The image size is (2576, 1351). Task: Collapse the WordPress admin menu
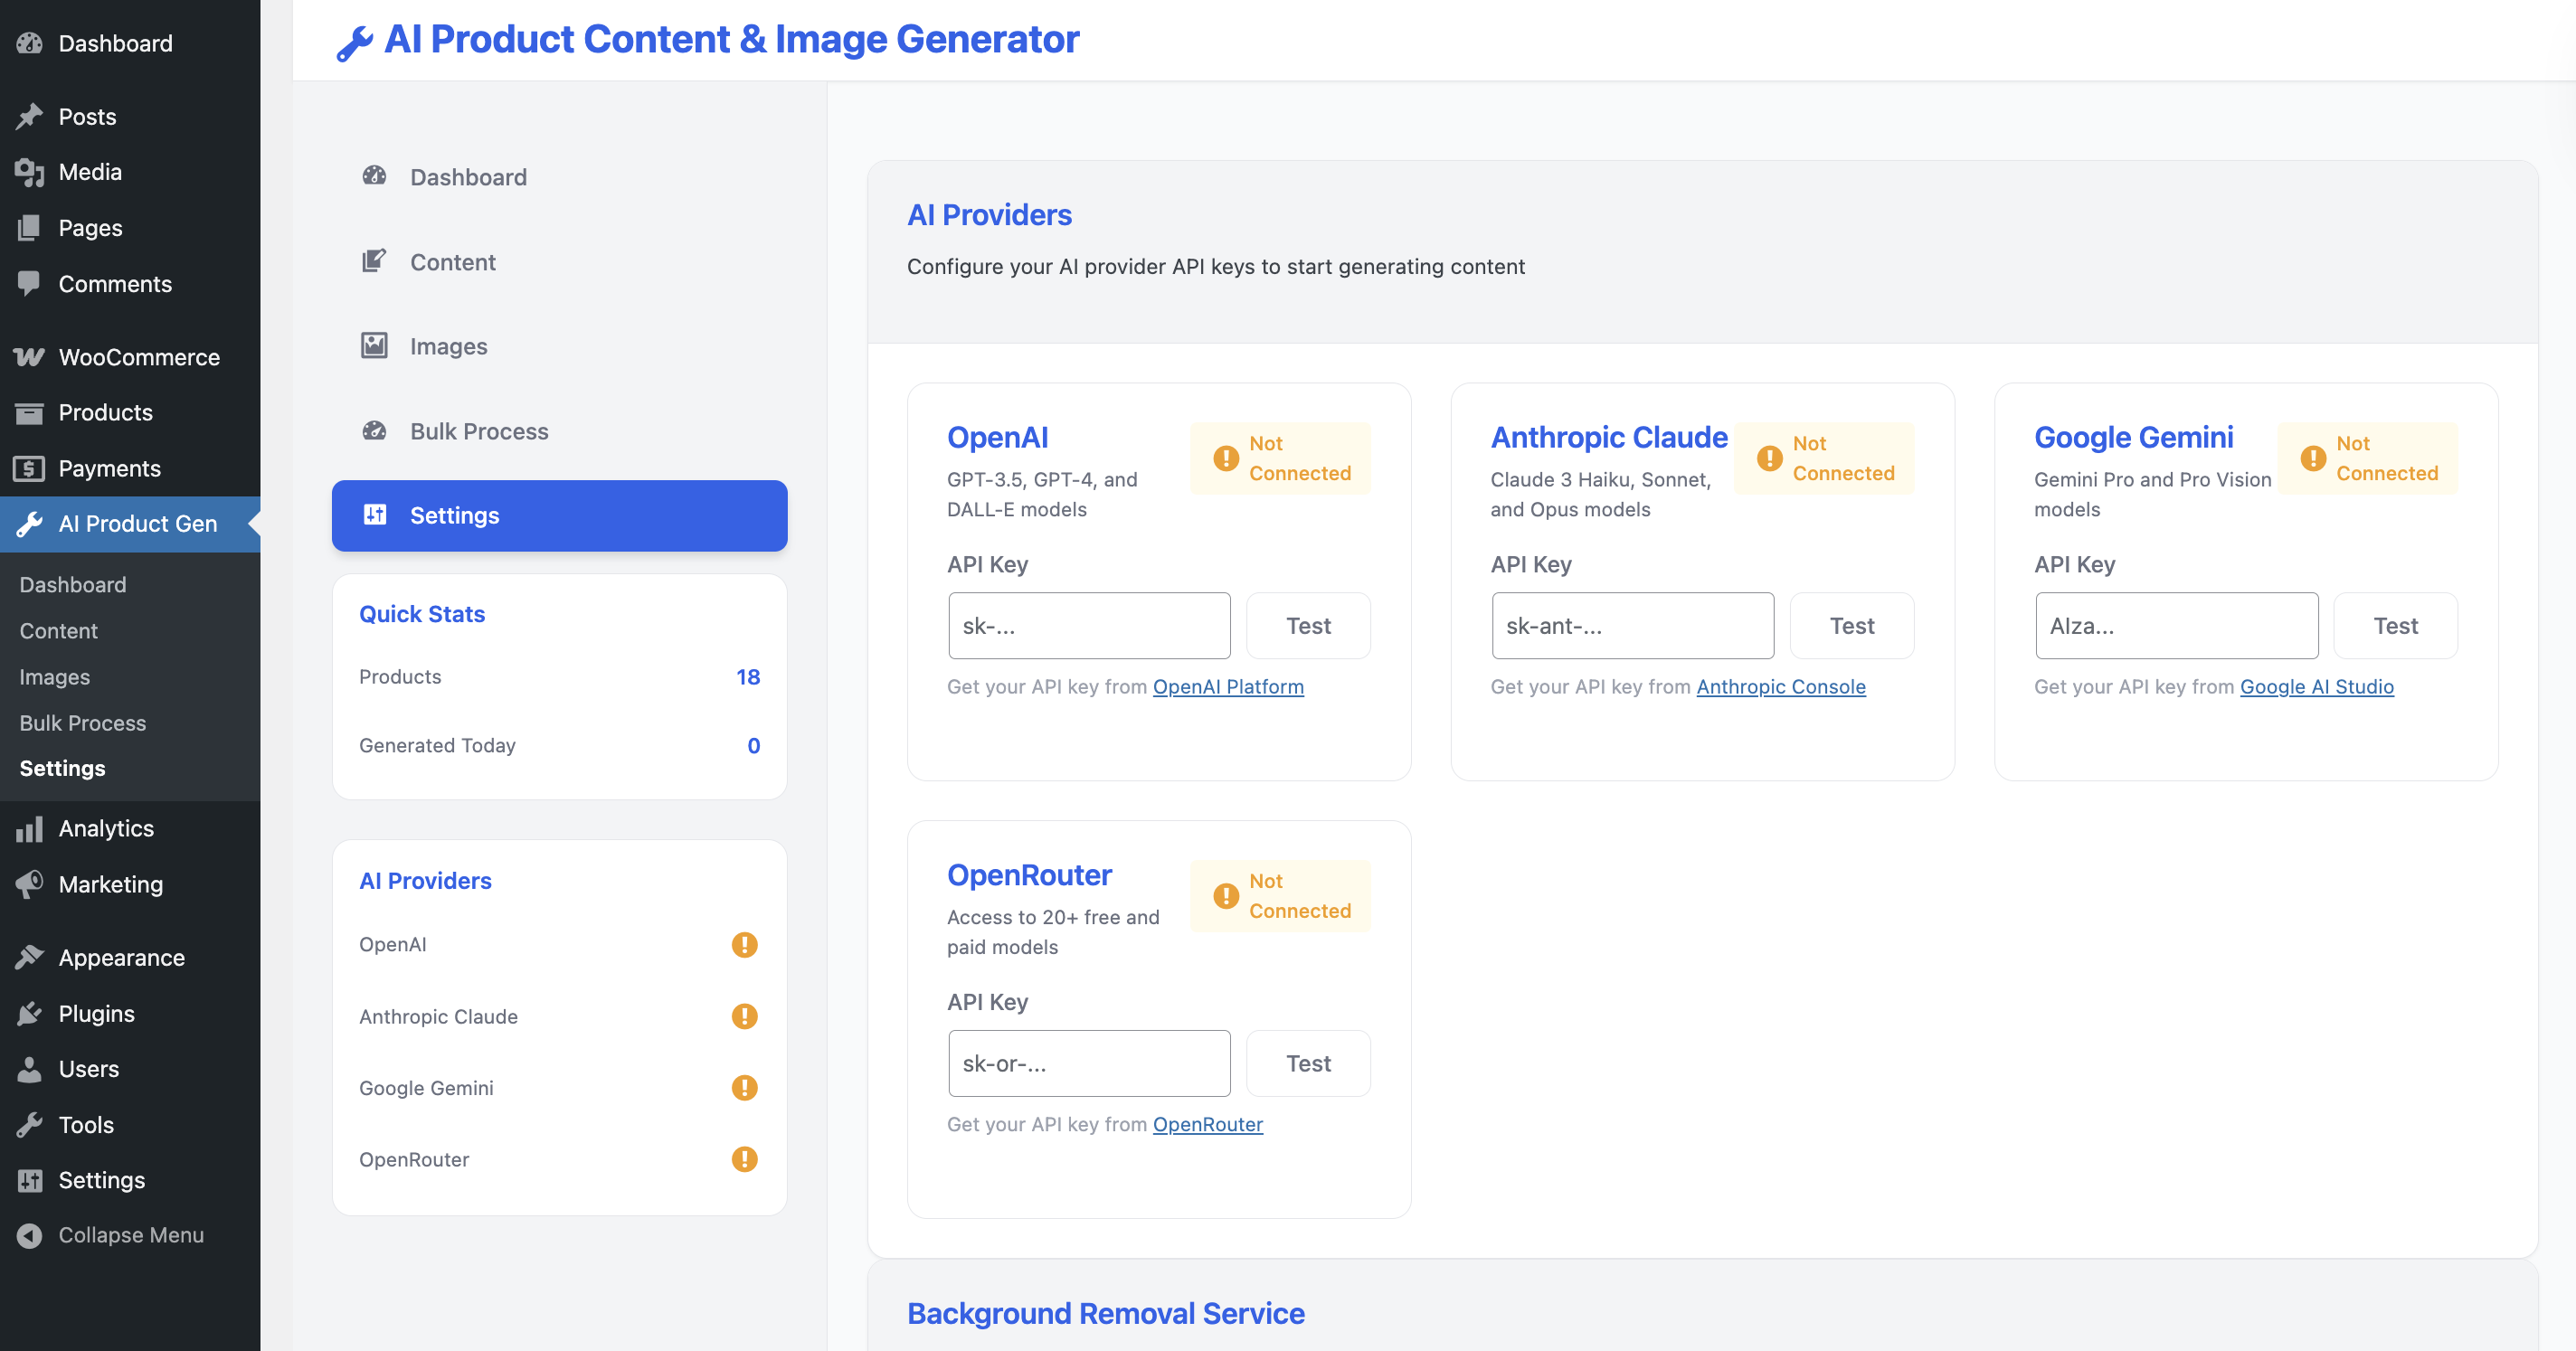tap(30, 1234)
